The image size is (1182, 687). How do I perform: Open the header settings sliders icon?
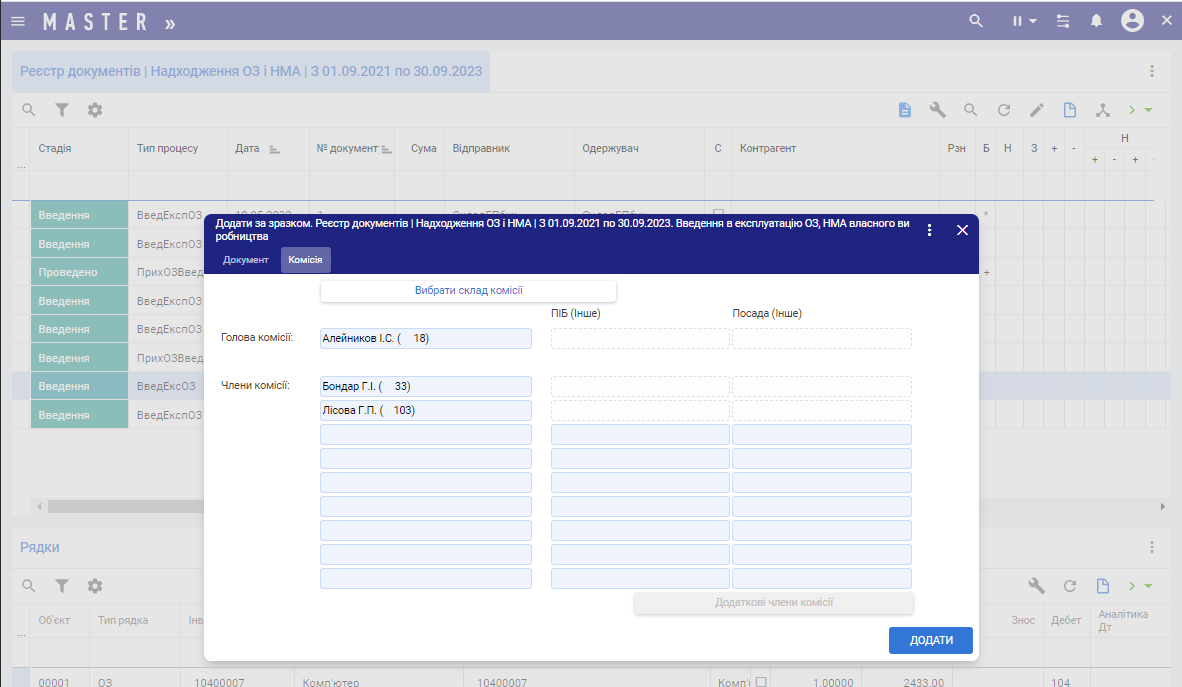[x=1063, y=21]
